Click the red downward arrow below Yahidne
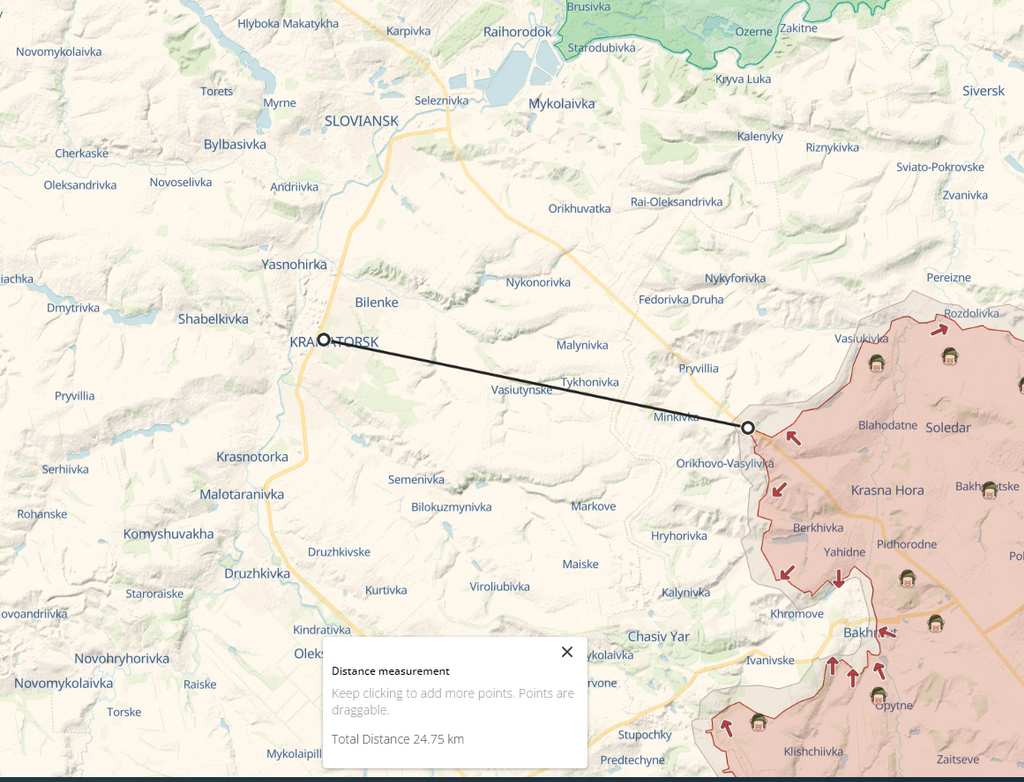Viewport: 1024px width, 782px height. point(839,578)
